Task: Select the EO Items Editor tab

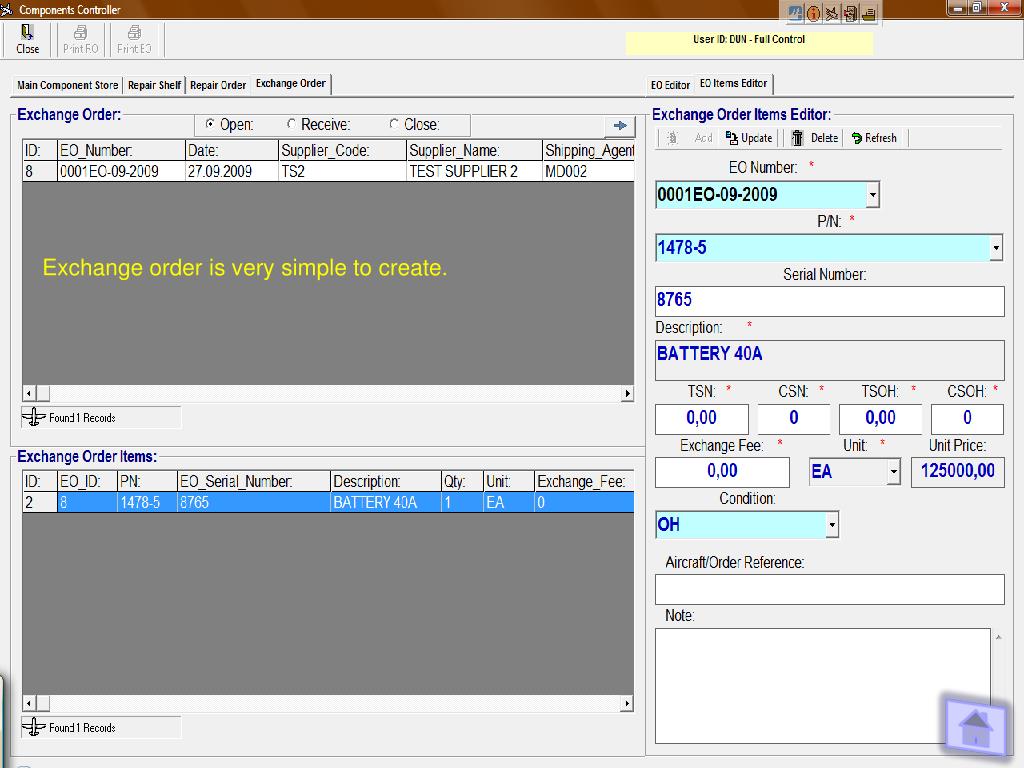Action: click(x=733, y=84)
